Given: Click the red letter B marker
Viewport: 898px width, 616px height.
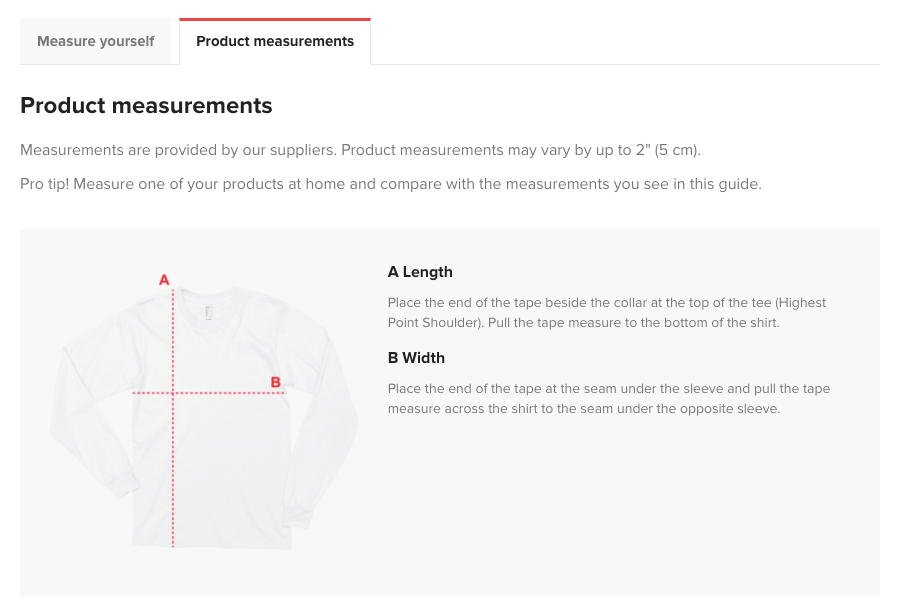Looking at the screenshot, I should tap(275, 381).
